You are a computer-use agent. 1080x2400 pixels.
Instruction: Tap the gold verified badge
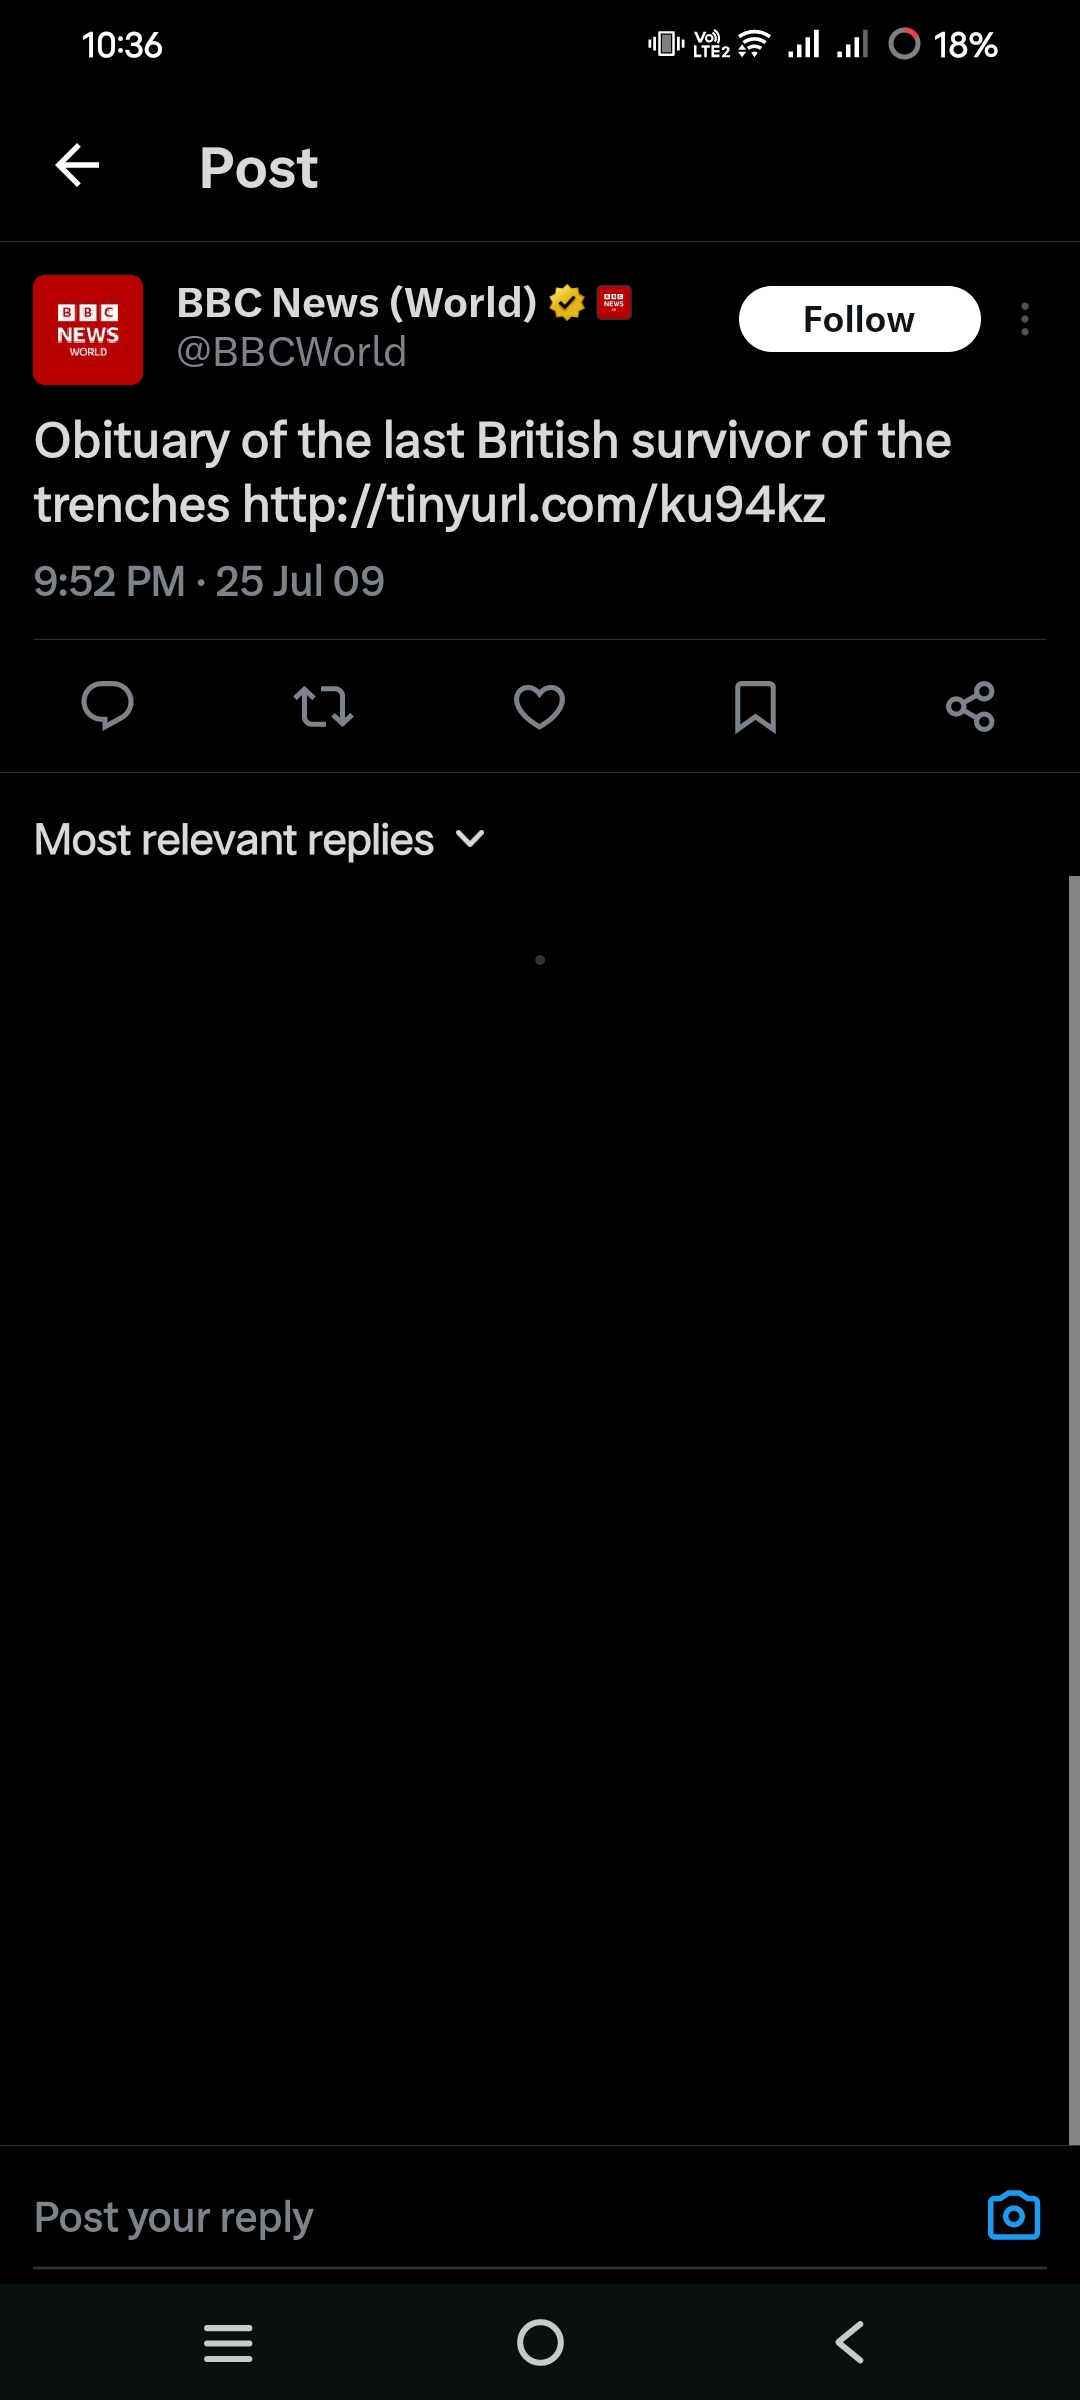click(567, 302)
